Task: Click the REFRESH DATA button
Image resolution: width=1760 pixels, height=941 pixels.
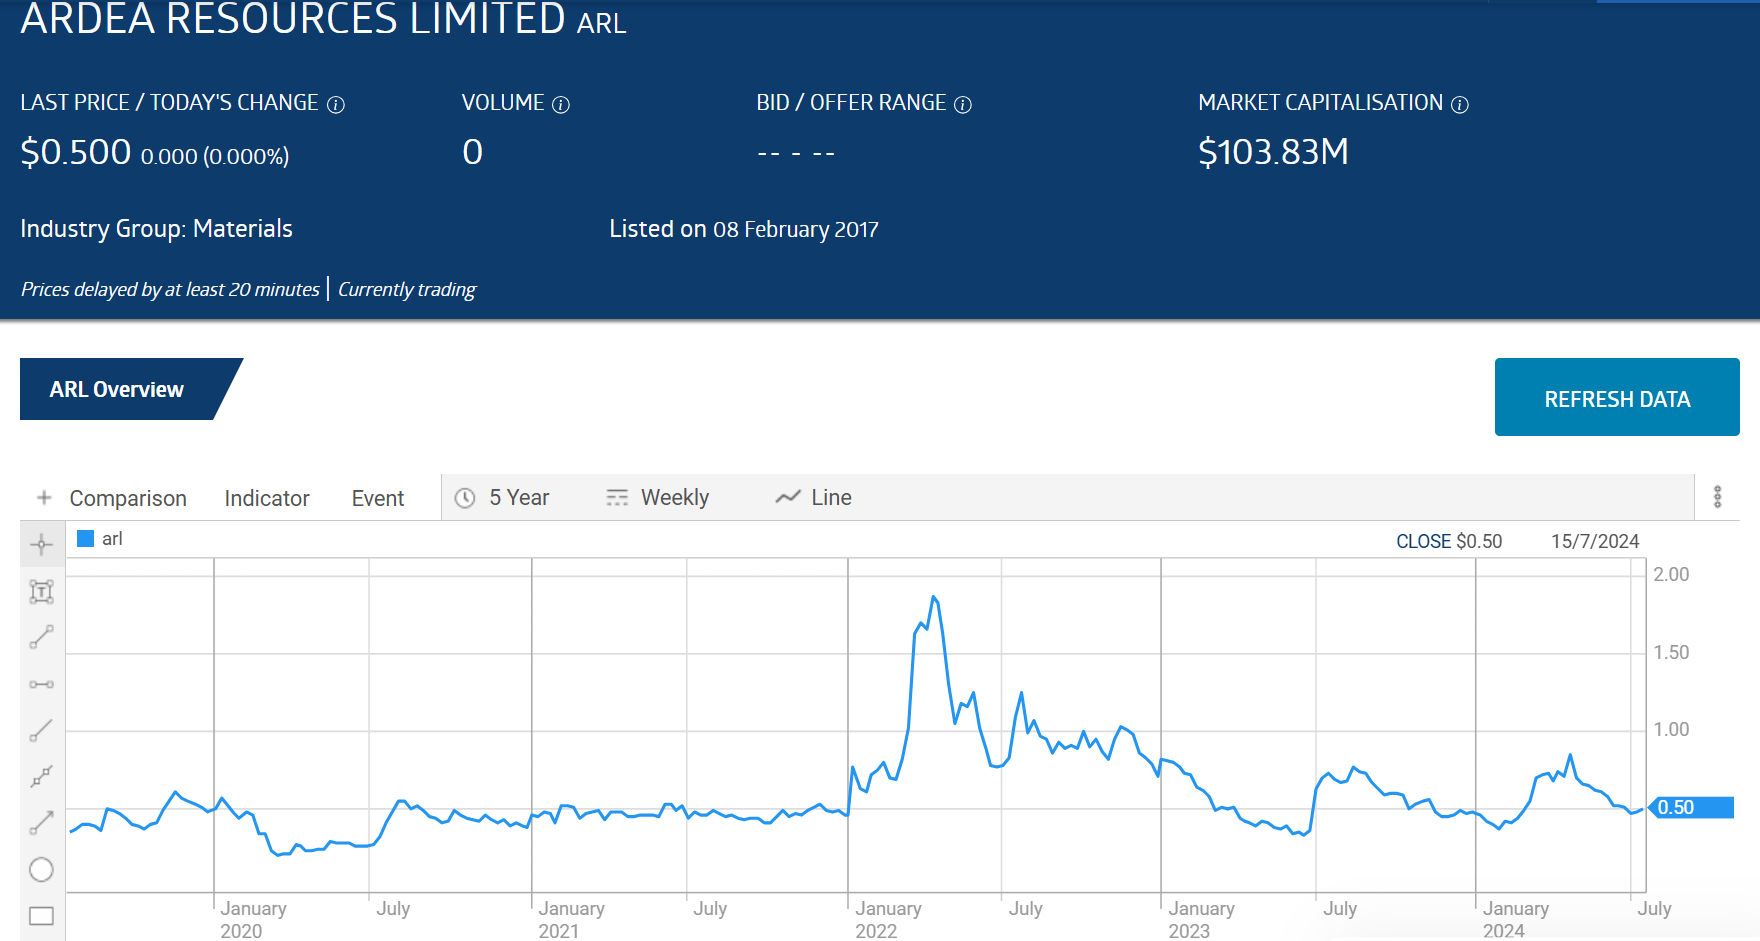Action: [1617, 397]
